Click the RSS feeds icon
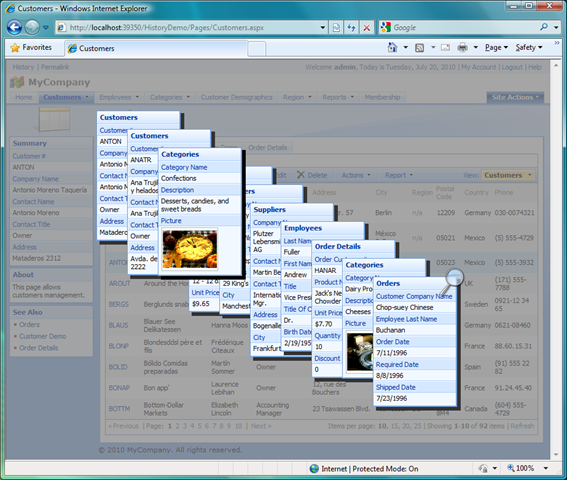567x480 pixels. coord(419,47)
